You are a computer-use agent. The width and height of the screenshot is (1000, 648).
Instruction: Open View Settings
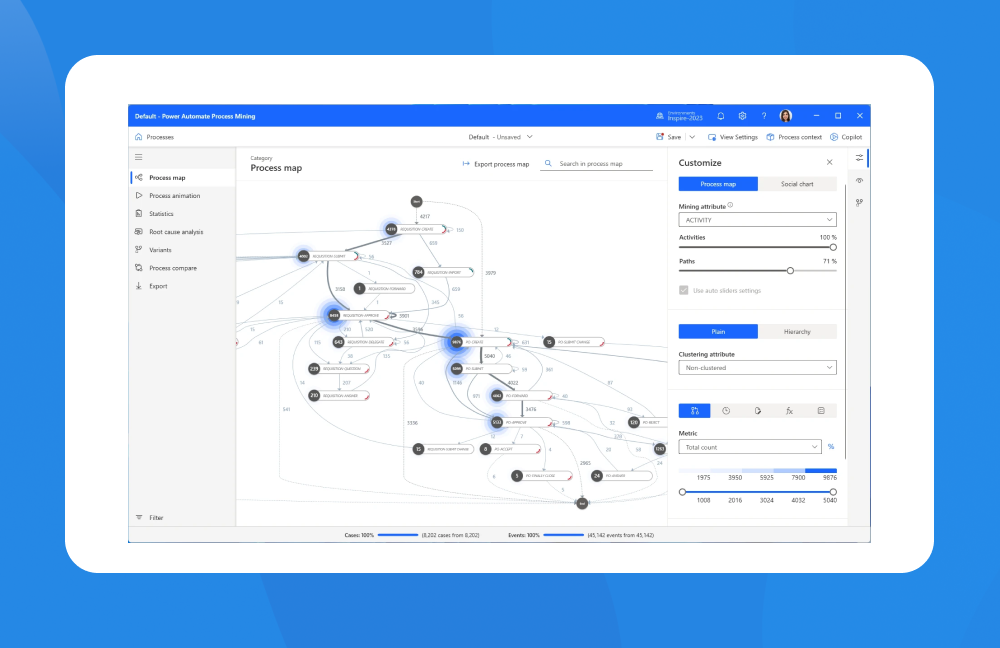coord(733,137)
